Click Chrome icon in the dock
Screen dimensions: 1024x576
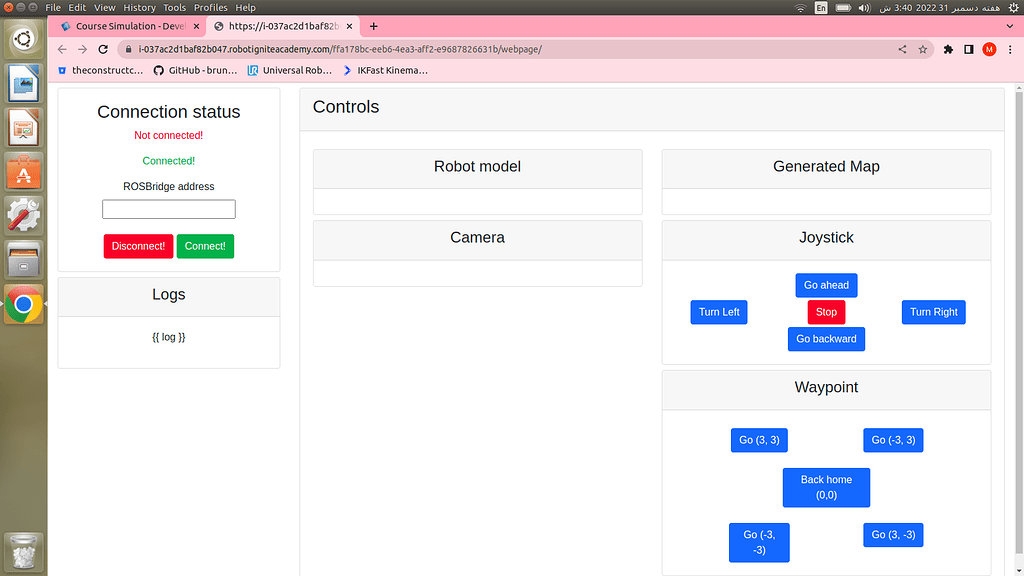click(24, 304)
